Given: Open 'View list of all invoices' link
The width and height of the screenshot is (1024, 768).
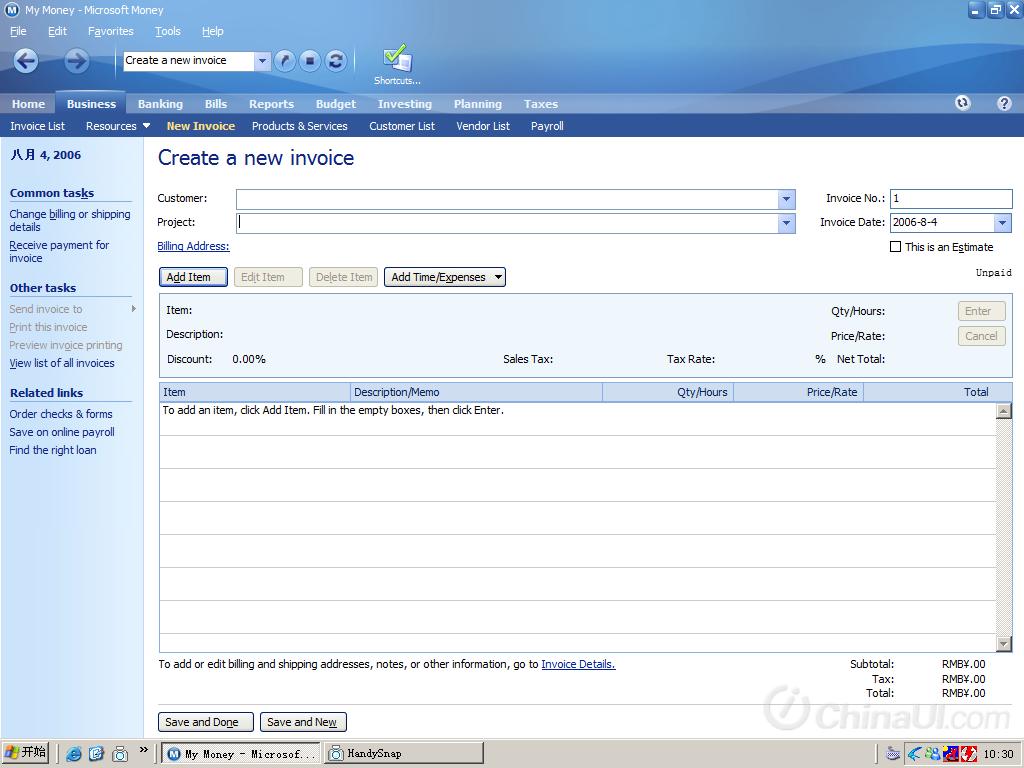Looking at the screenshot, I should [x=62, y=363].
